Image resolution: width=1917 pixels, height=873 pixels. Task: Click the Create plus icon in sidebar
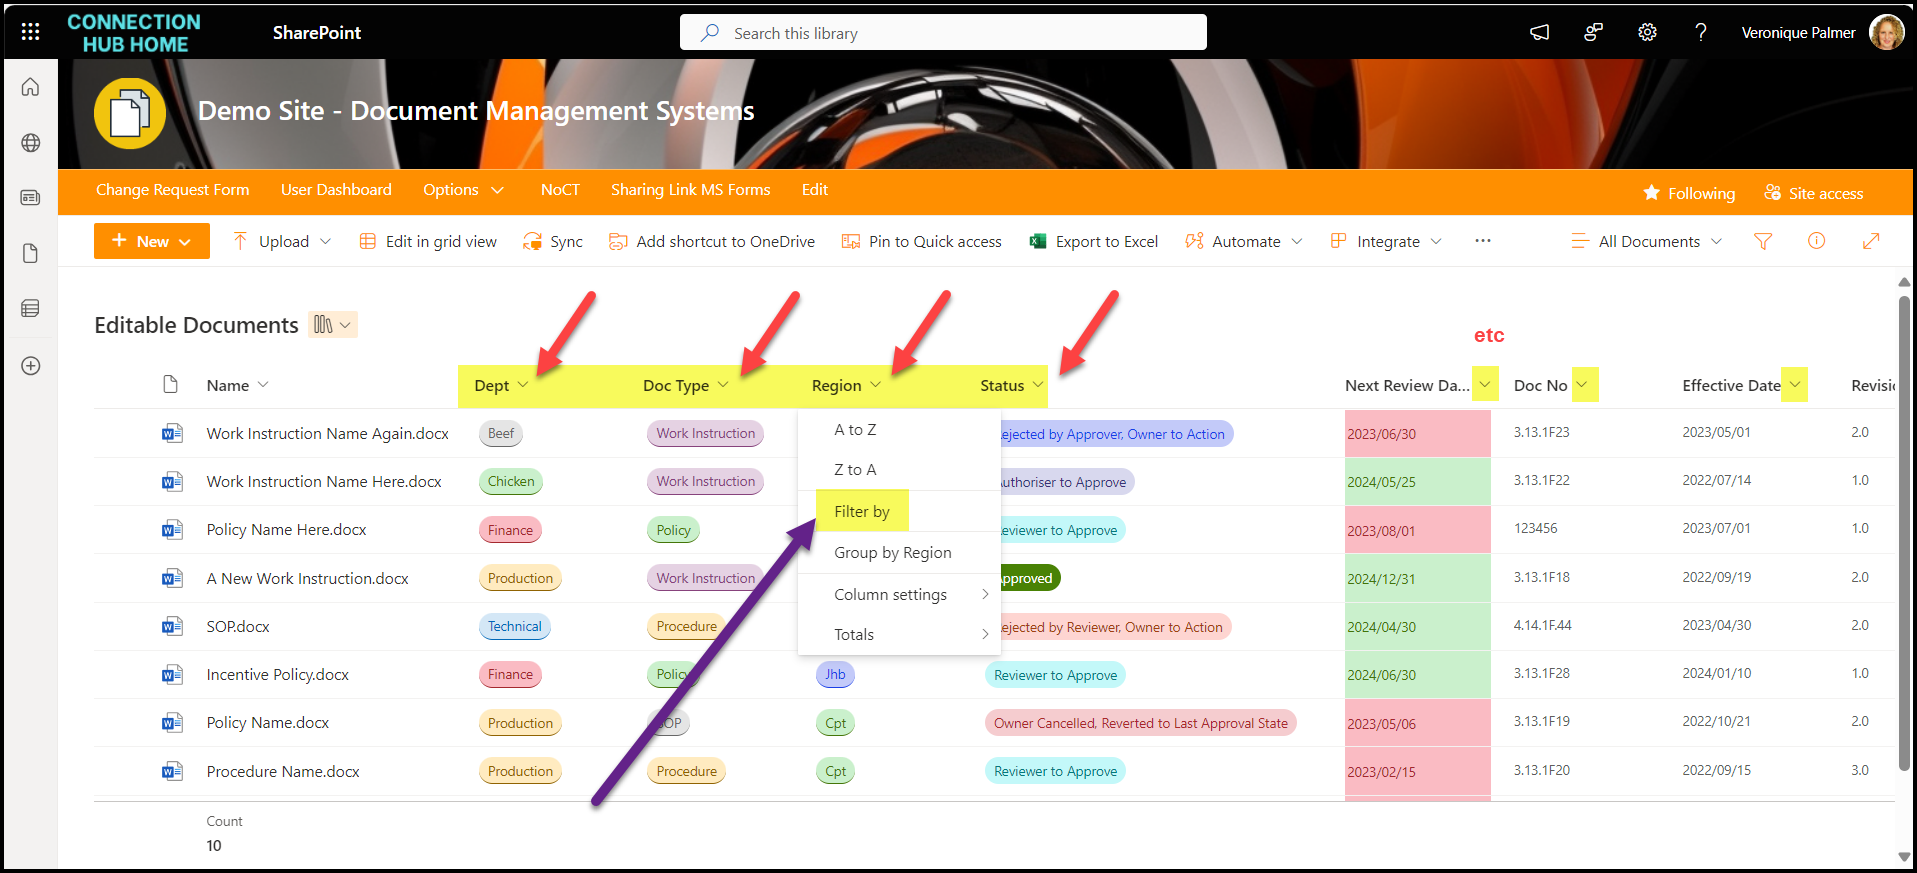[30, 366]
